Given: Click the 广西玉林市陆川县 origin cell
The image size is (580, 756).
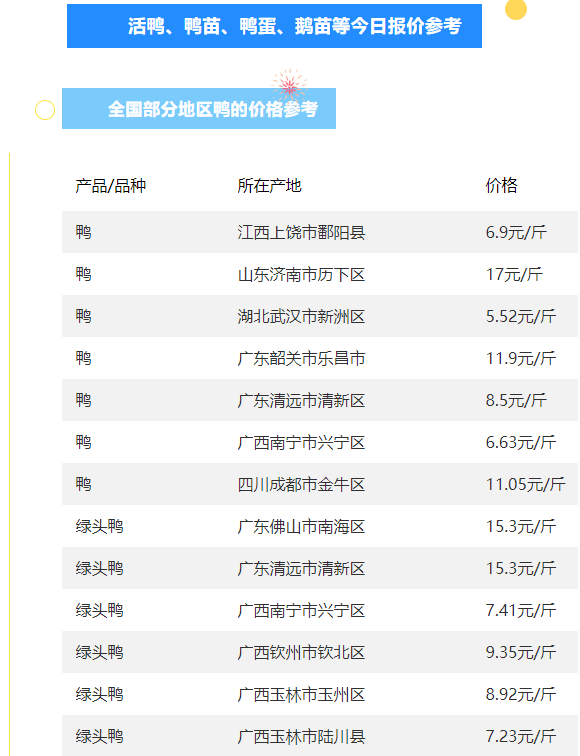Looking at the screenshot, I should tap(301, 736).
